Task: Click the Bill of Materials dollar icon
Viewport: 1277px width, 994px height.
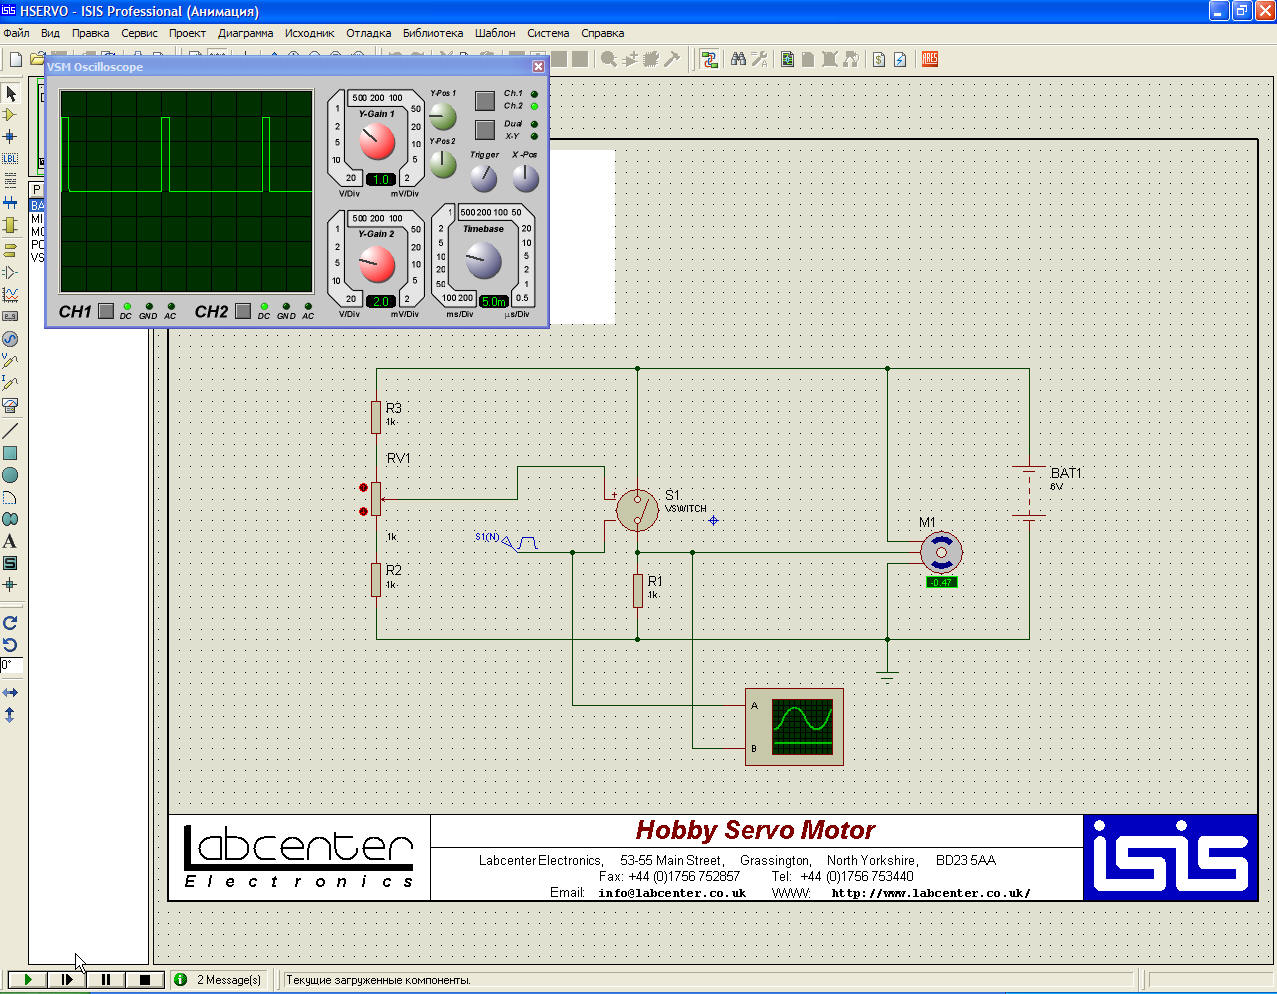Action: pyautogui.click(x=879, y=59)
